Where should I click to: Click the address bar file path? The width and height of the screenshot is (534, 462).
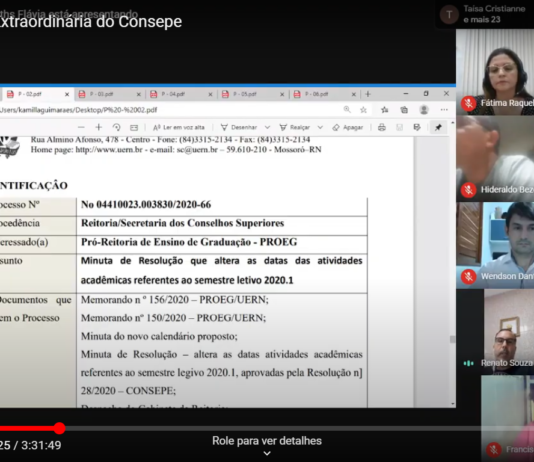point(78,110)
